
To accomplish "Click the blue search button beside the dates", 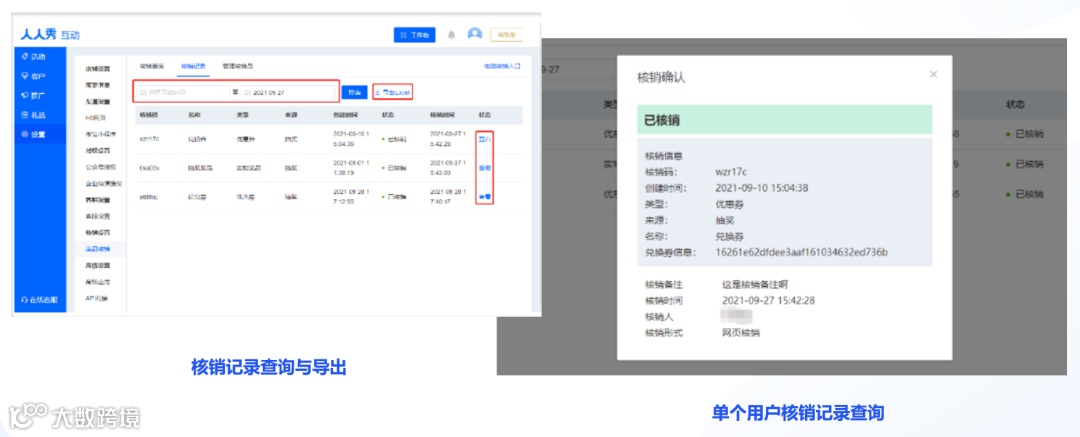I will (355, 92).
